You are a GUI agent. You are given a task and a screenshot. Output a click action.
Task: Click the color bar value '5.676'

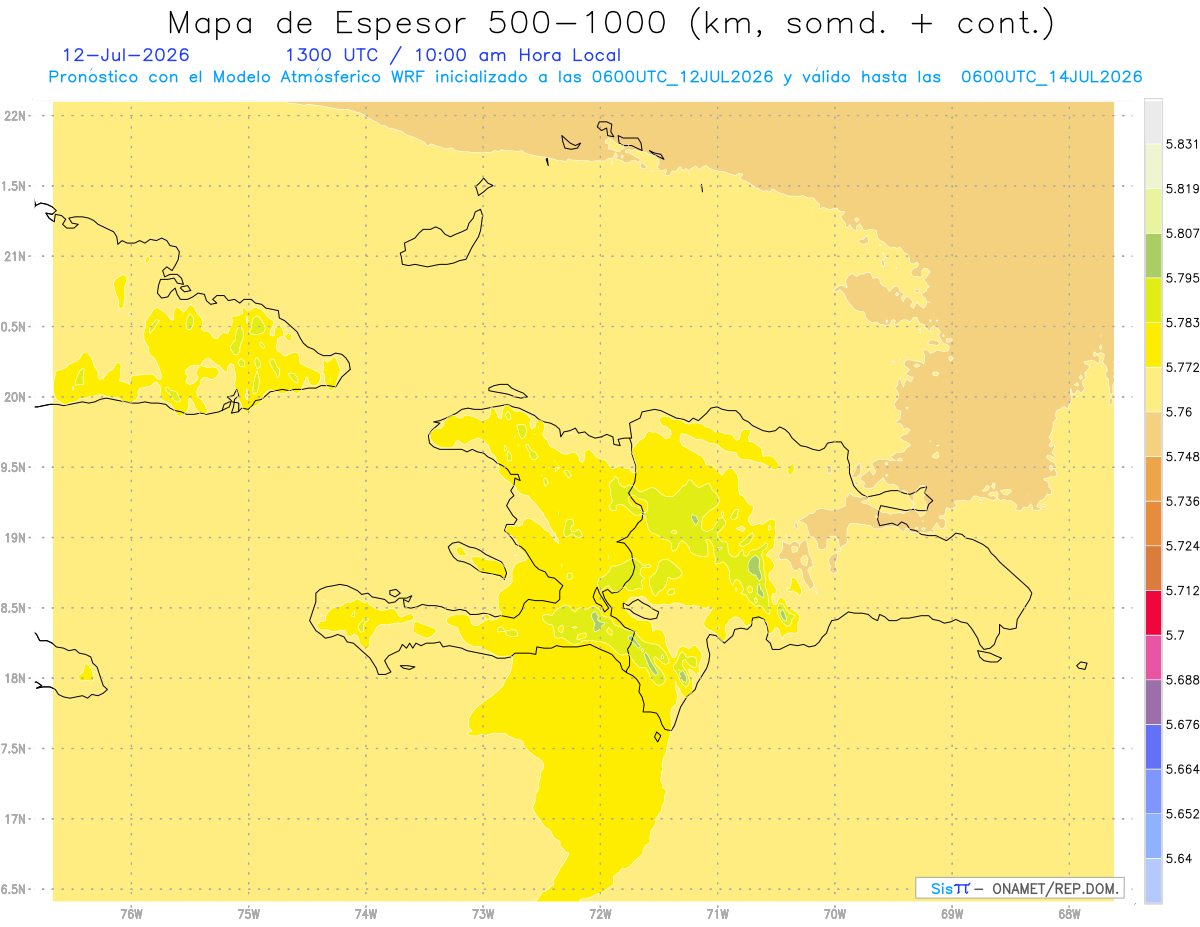[x=1182, y=724]
